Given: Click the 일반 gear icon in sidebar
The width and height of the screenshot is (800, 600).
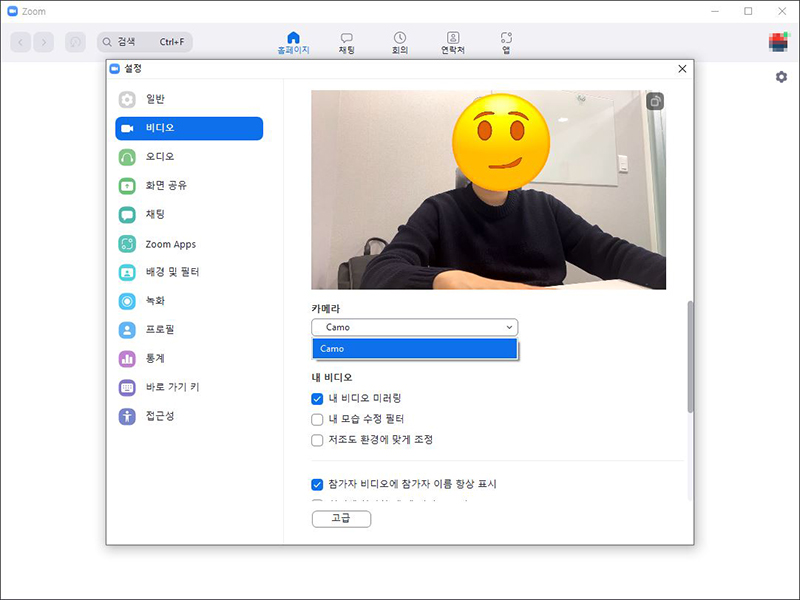Looking at the screenshot, I should click(127, 99).
